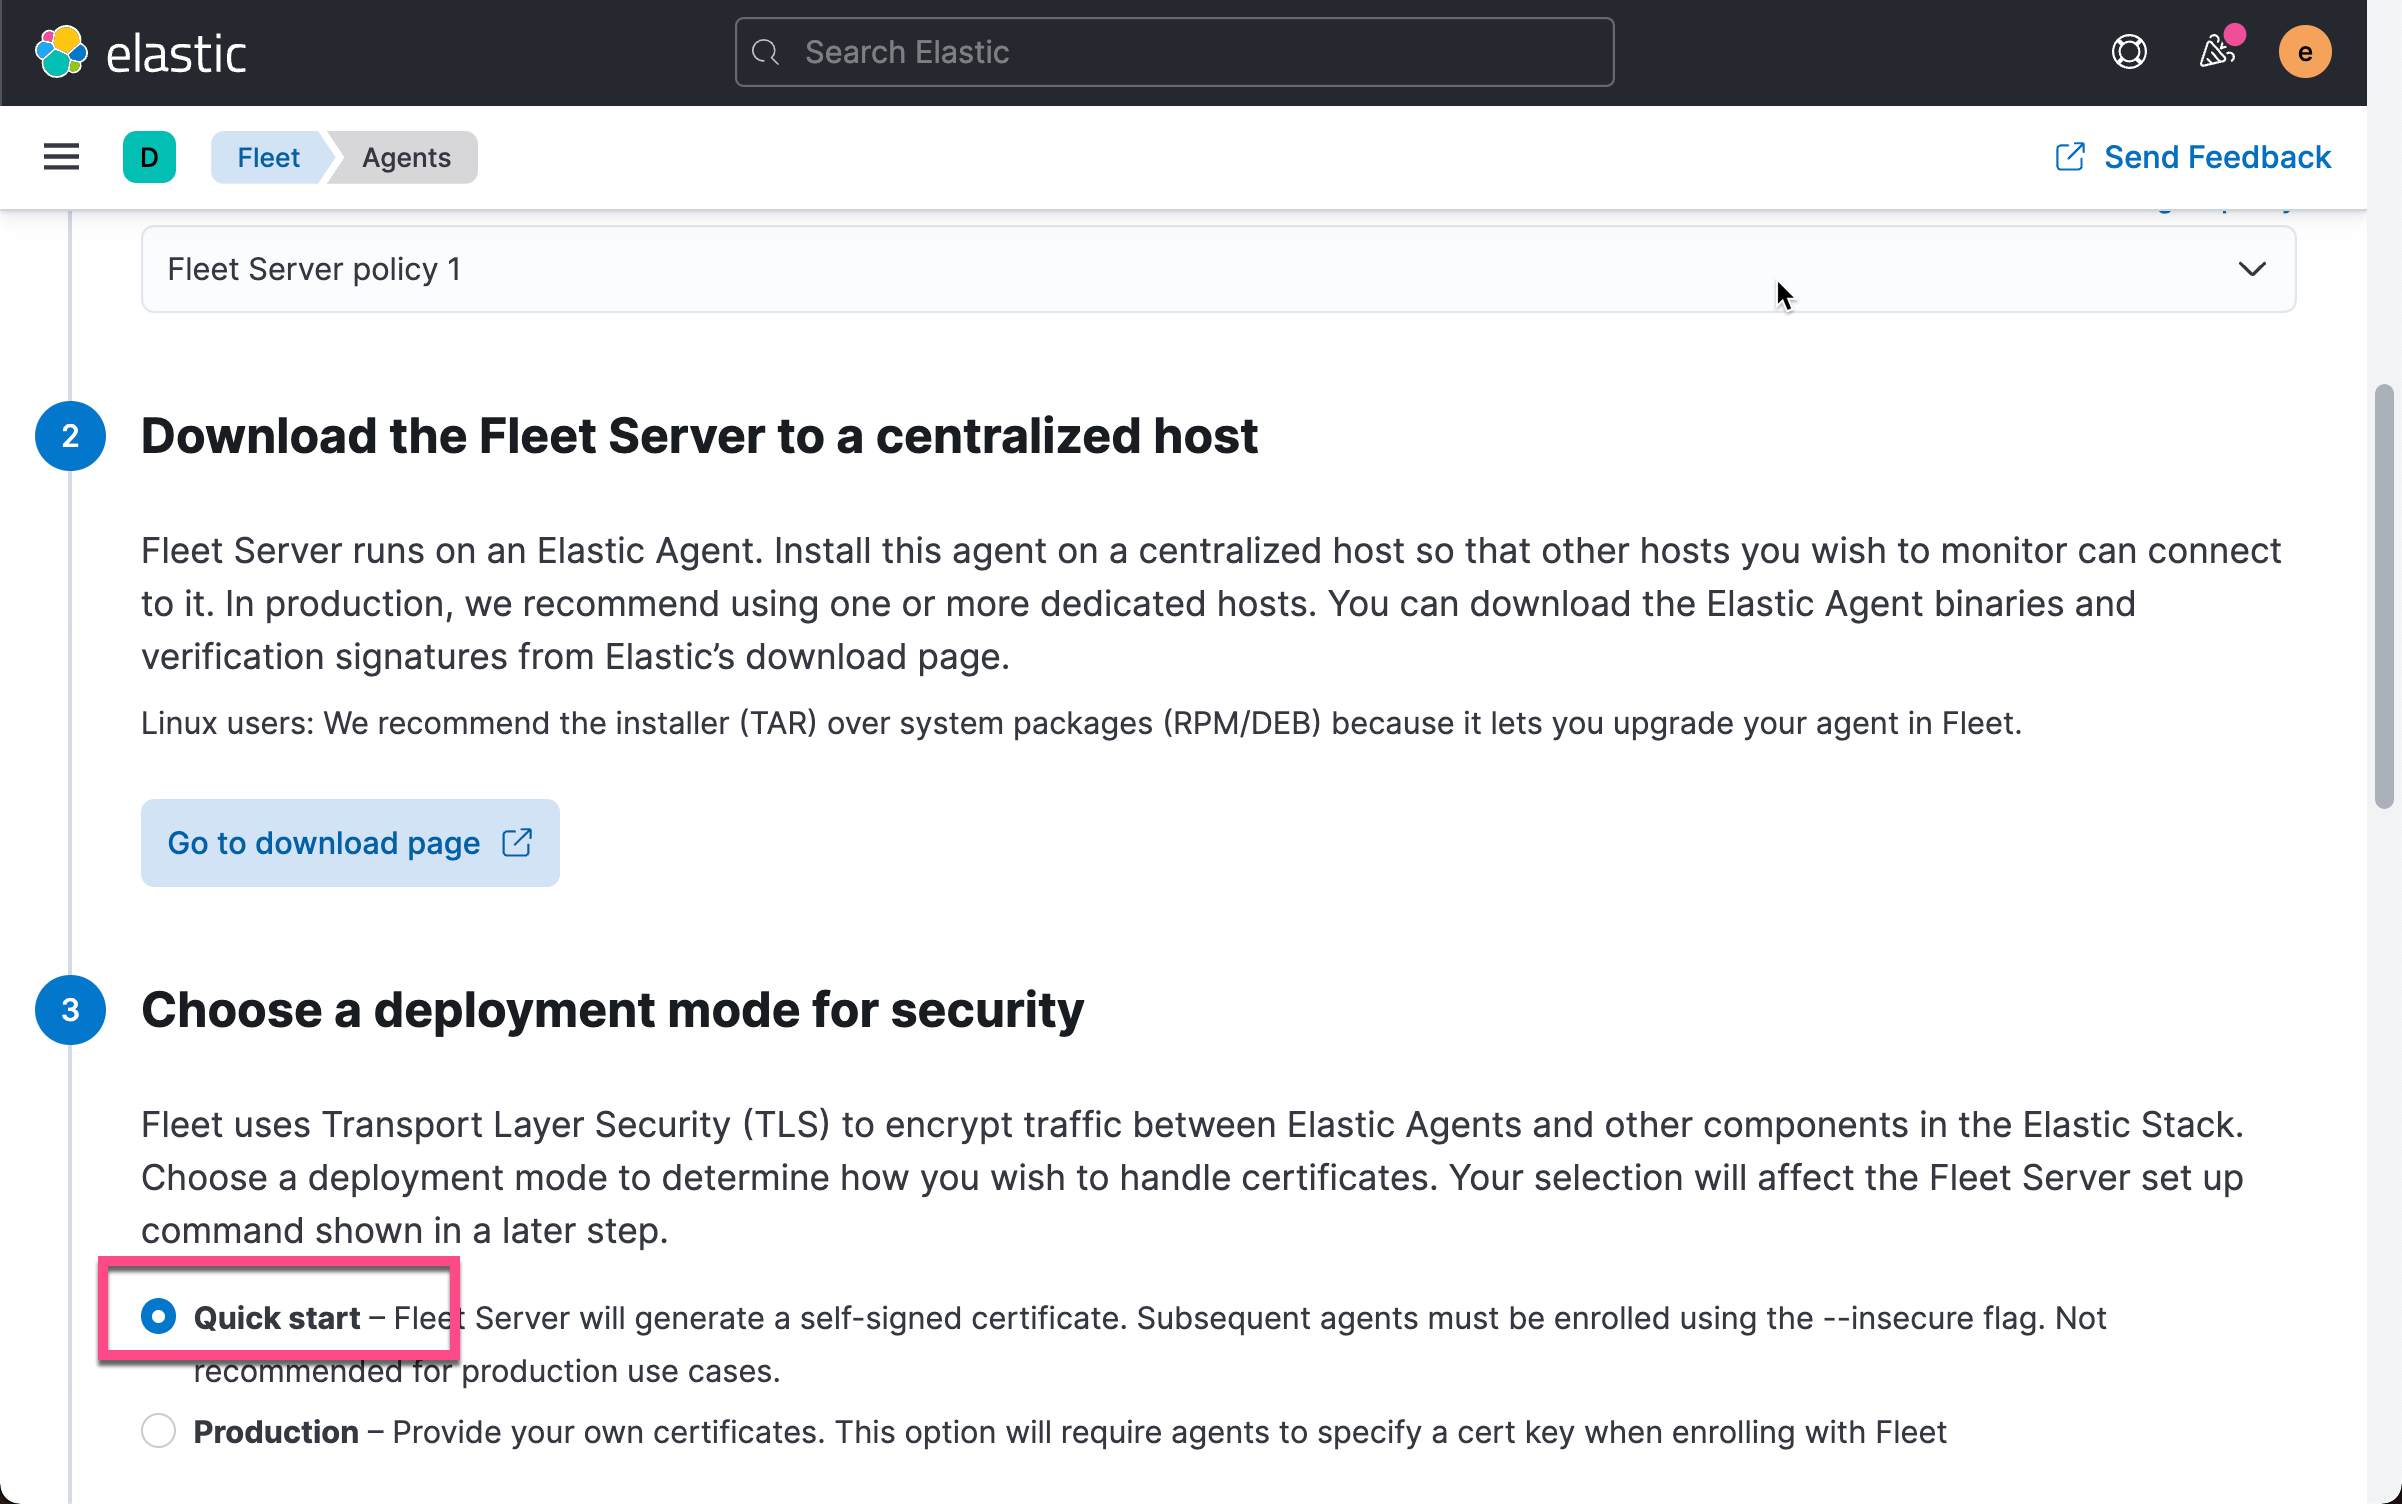The width and height of the screenshot is (2402, 1504).
Task: Open the newsfeed via the party popper icon
Action: 2216,51
